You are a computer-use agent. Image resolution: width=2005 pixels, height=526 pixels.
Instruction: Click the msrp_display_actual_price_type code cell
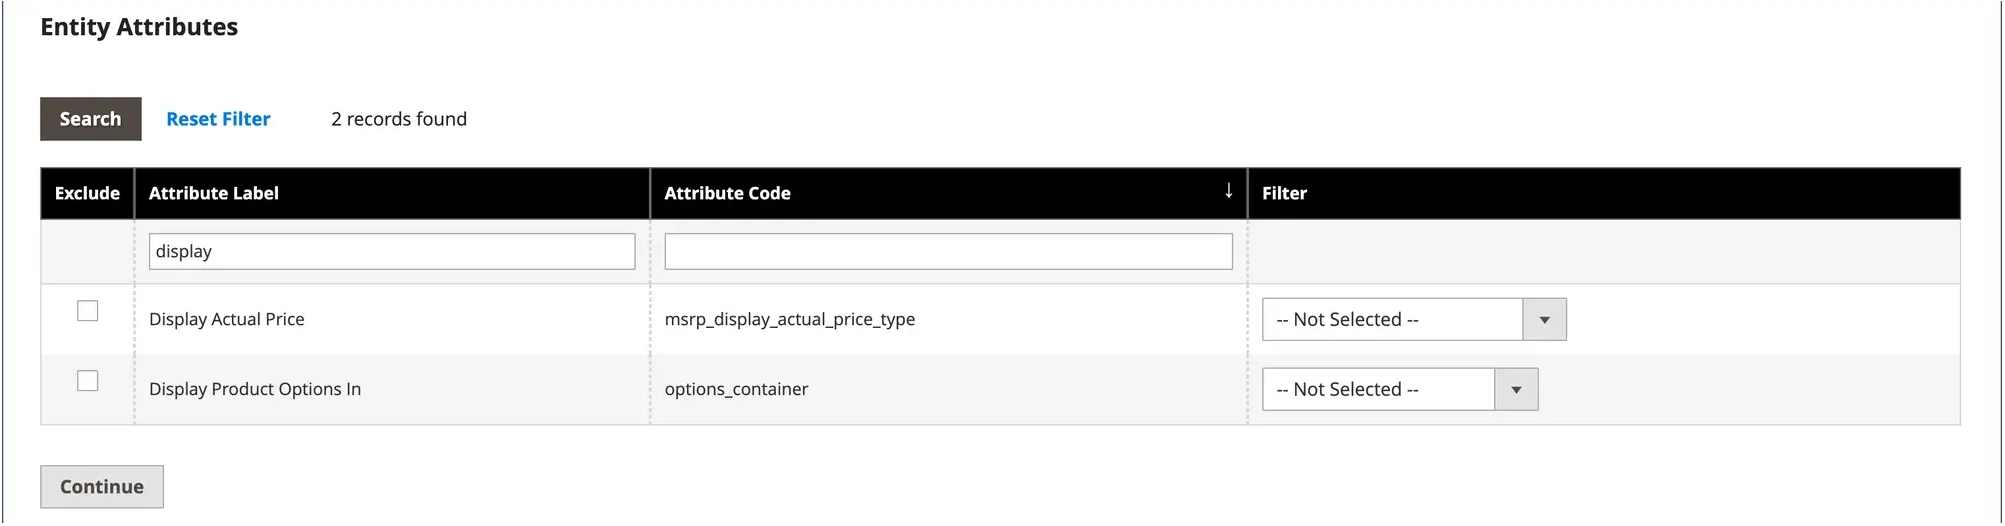point(789,320)
